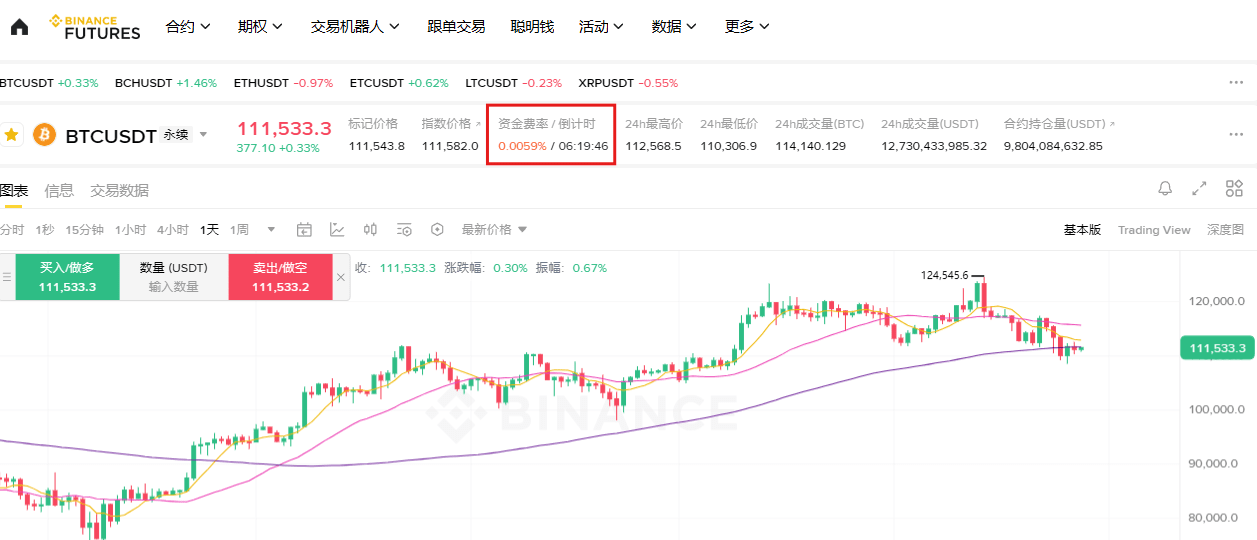Open the 跟单交易 page
Image resolution: width=1257 pixels, height=540 pixels.
click(x=456, y=27)
